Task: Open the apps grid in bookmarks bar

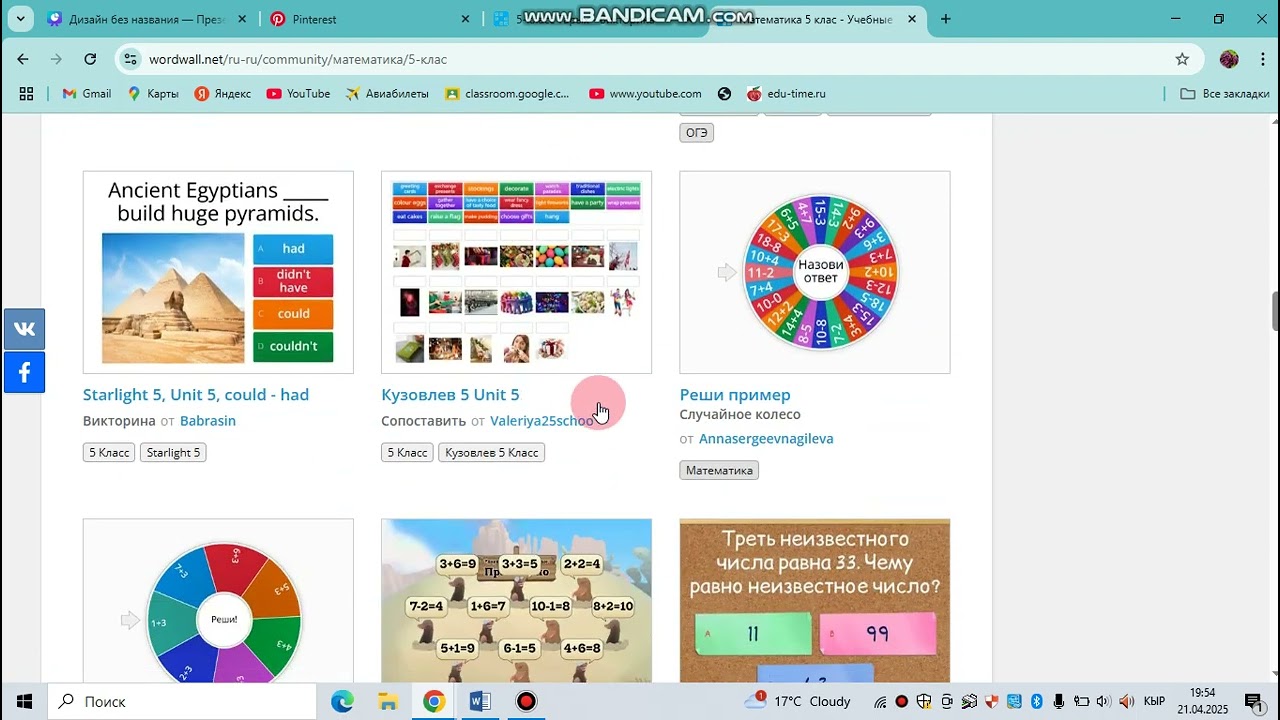Action: point(26,93)
